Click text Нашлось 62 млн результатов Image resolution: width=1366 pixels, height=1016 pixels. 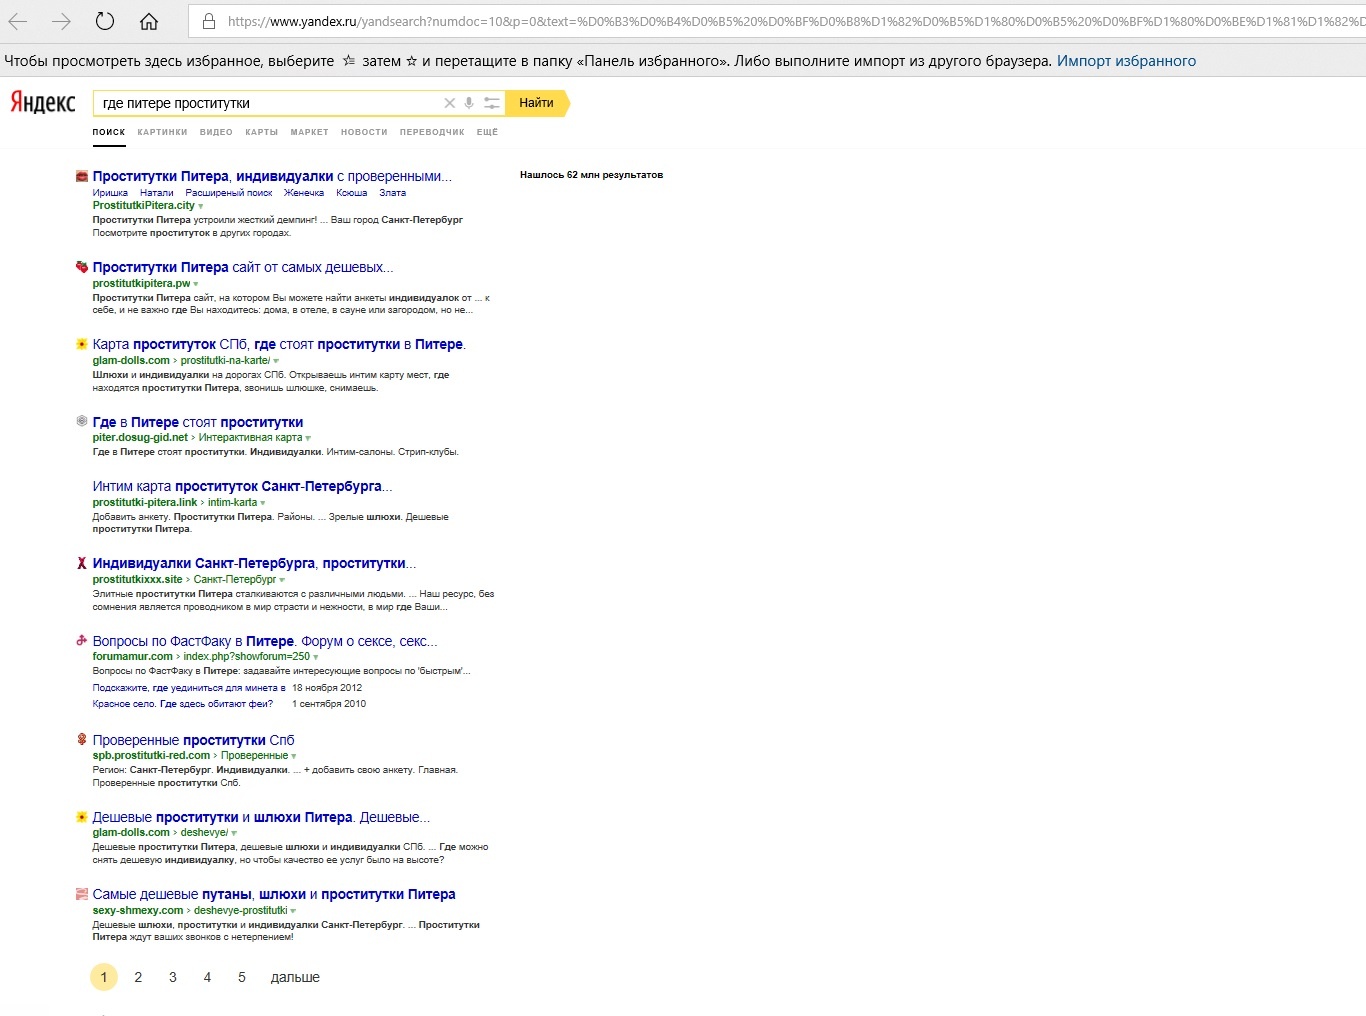591,175
